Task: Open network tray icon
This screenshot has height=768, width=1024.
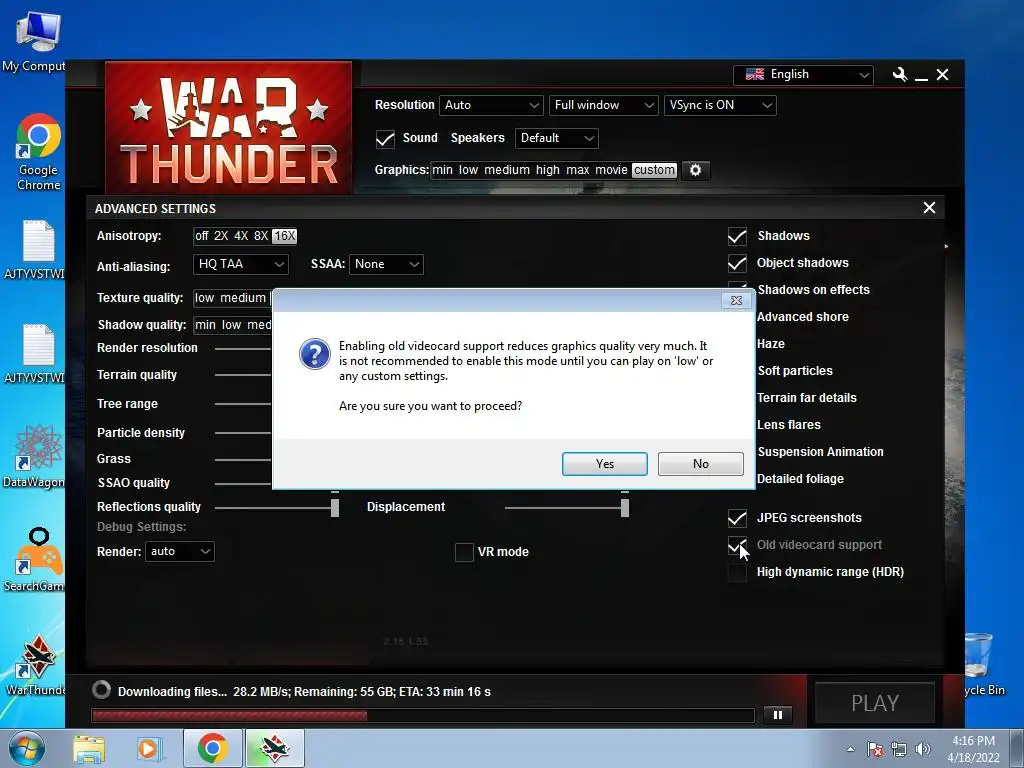Action: pos(899,749)
